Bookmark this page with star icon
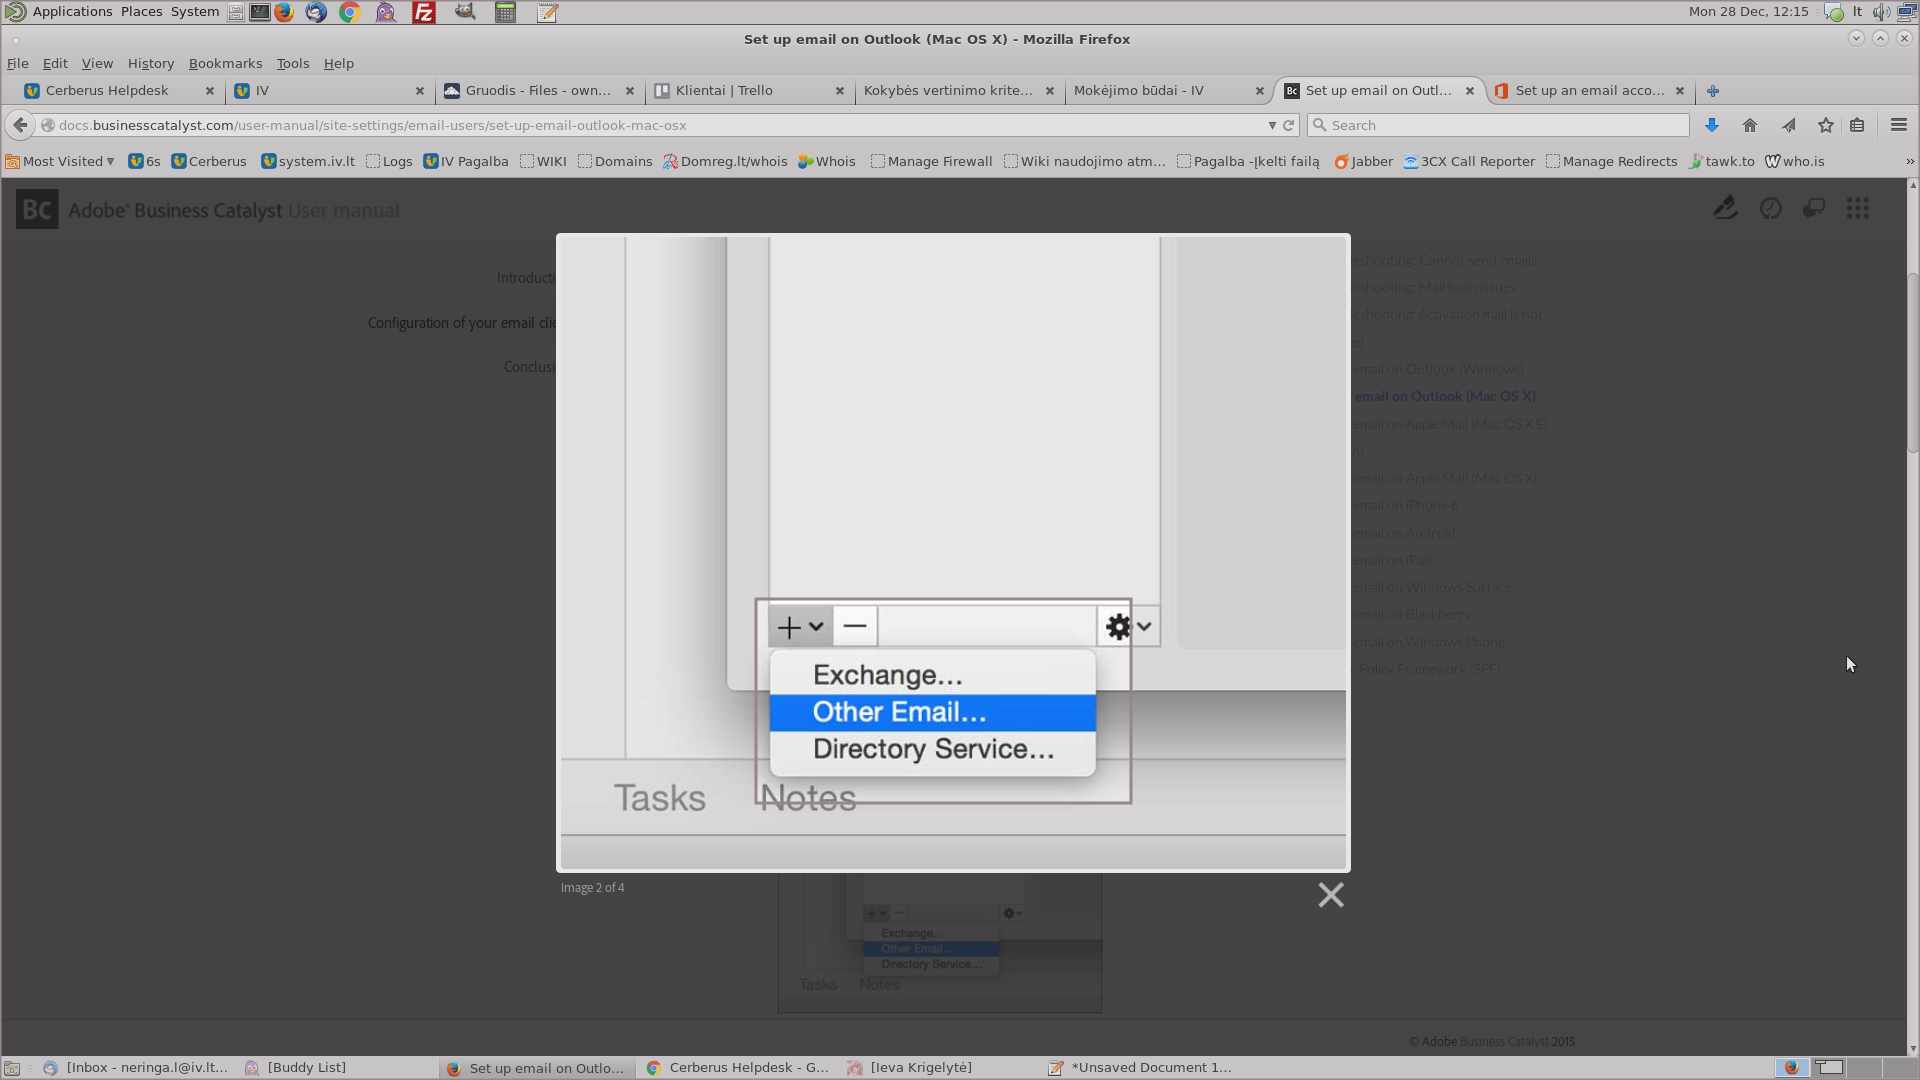Screen dimensions: 1920x1080 [x=1826, y=125]
